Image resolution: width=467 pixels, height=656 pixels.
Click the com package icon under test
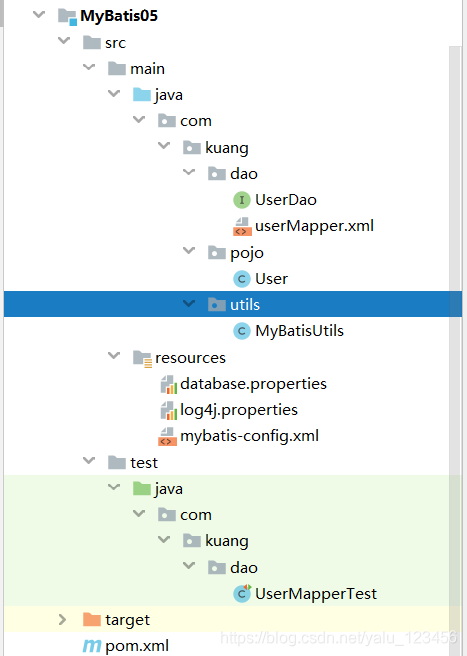point(167,515)
